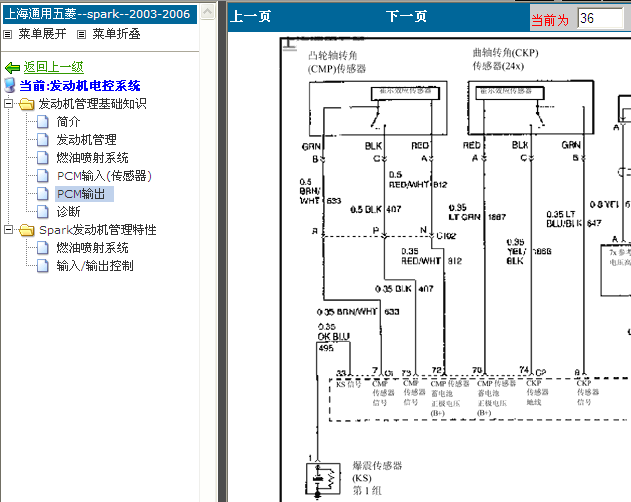Open PCM输入(传感器) page

pos(104,176)
